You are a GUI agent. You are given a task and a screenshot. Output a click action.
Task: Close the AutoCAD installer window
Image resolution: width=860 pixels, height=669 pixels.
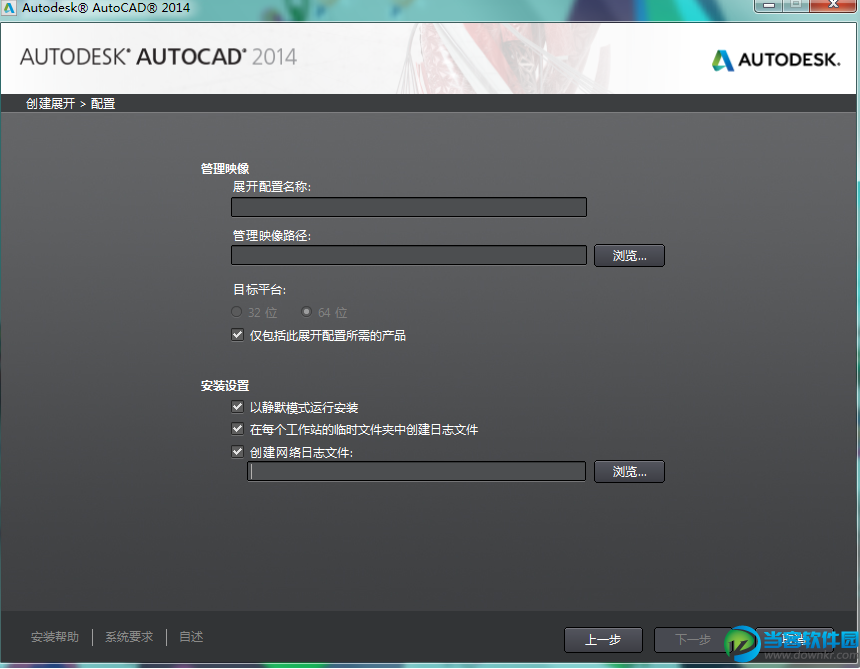[x=833, y=5]
